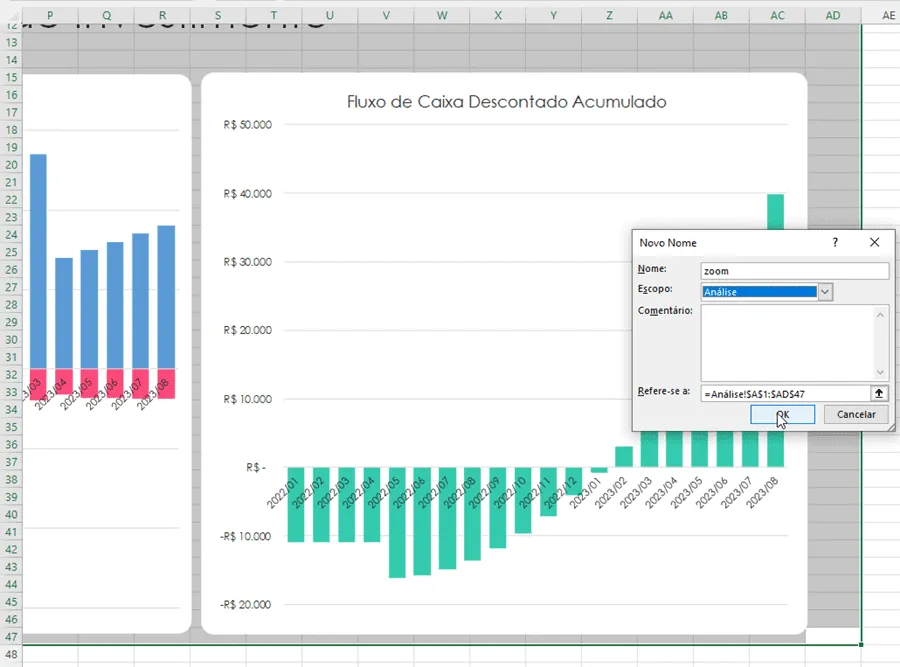Select row header 48
This screenshot has height=667, width=900.
tap(11, 654)
